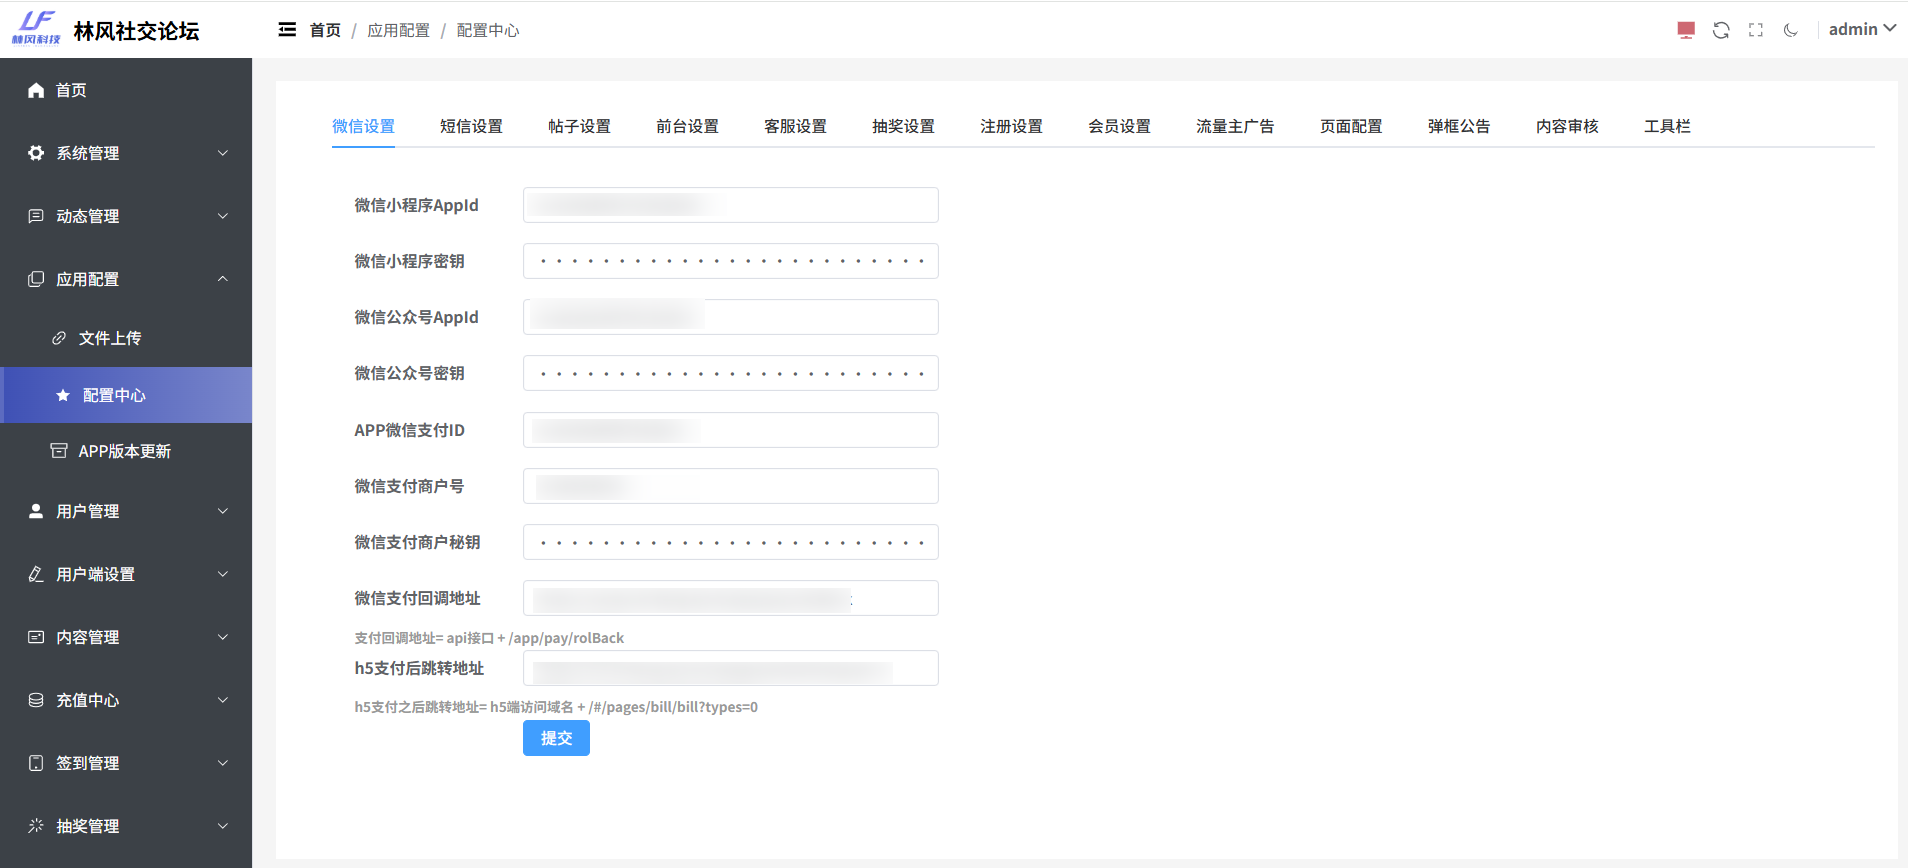Image resolution: width=1908 pixels, height=868 pixels.
Task: Click the 林风社交论坛 title
Action: click(x=136, y=31)
